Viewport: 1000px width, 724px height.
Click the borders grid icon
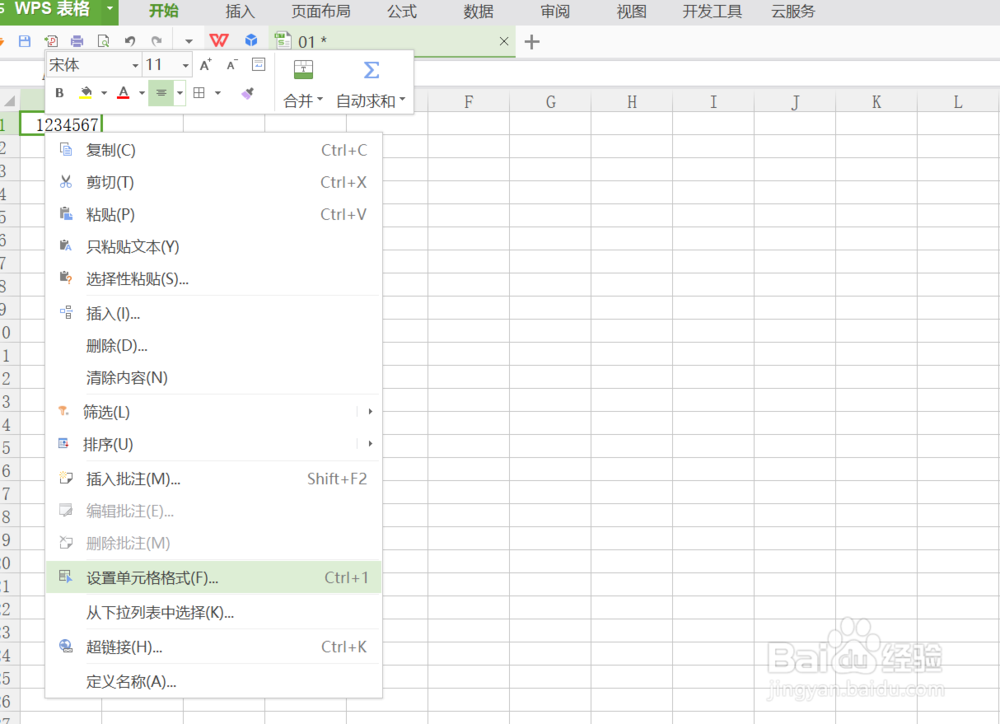[x=199, y=93]
